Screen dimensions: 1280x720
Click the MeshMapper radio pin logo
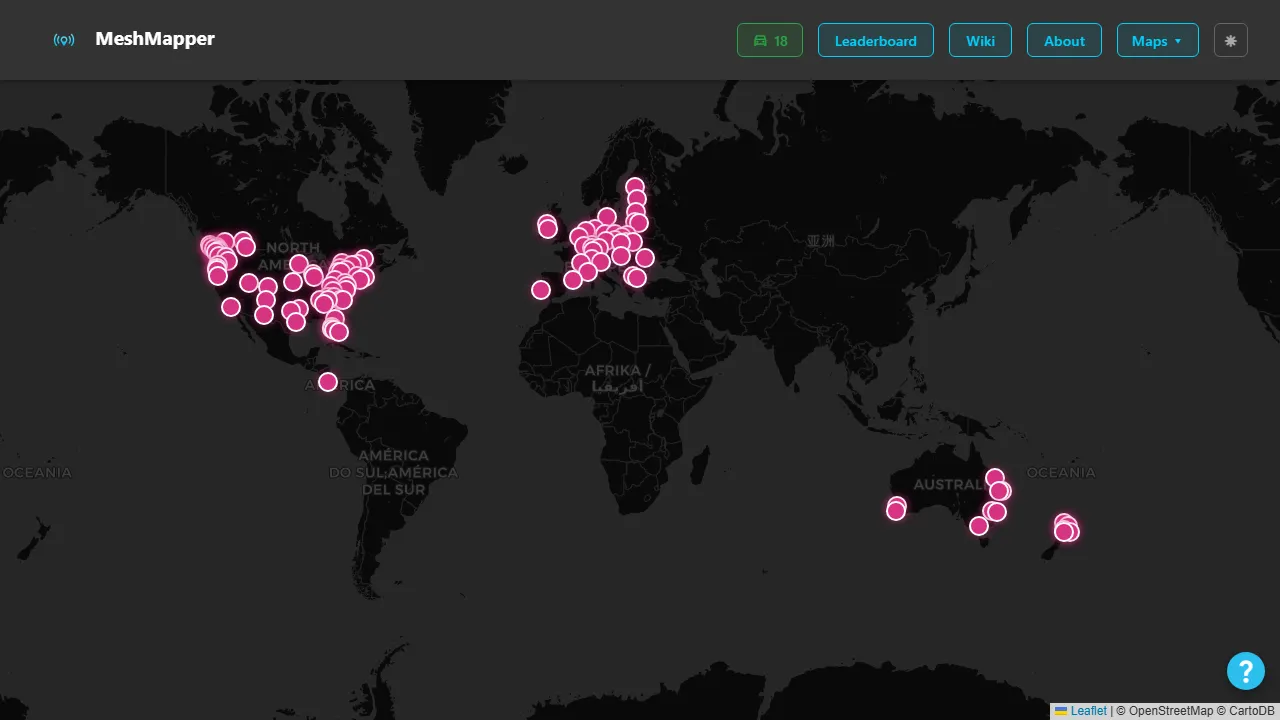pos(64,40)
